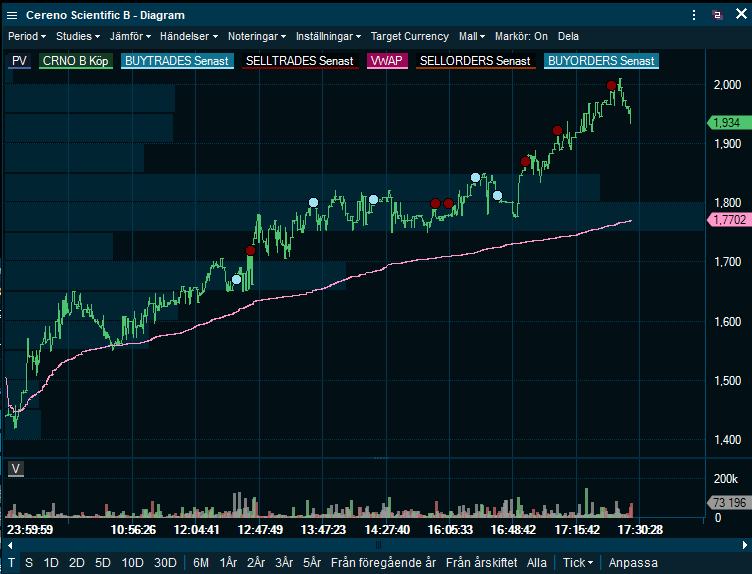Open the hamburger menu icon
Image resolution: width=752 pixels, height=574 pixels.
tap(12, 15)
